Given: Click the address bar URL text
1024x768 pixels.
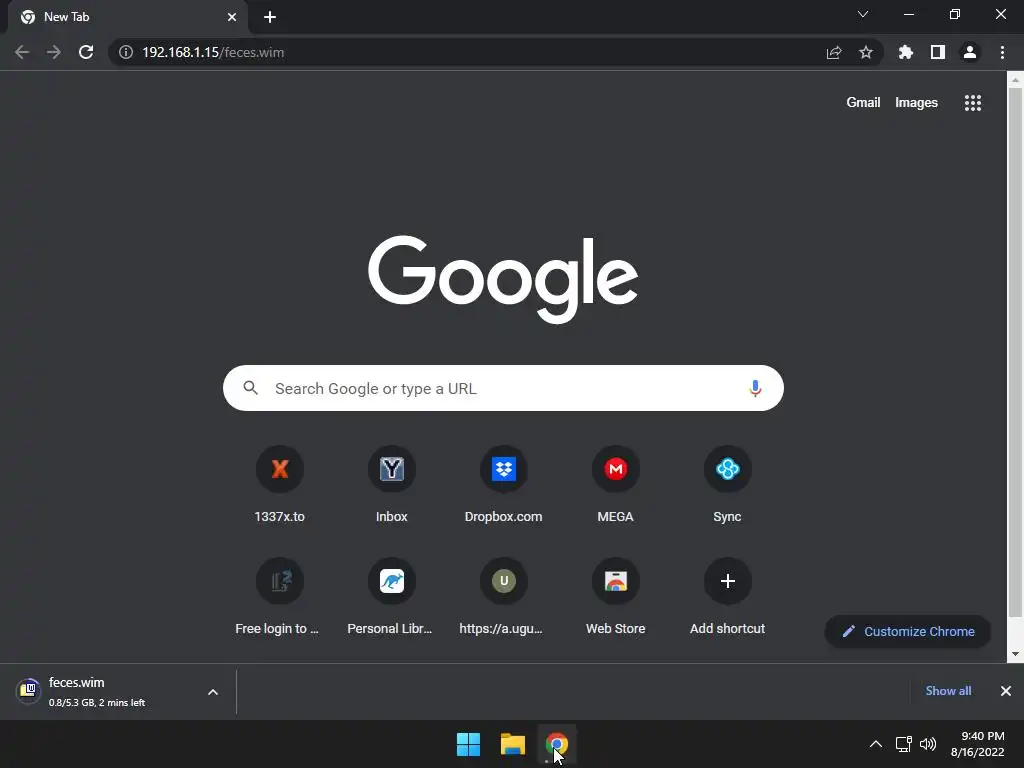Looking at the screenshot, I should (x=213, y=52).
